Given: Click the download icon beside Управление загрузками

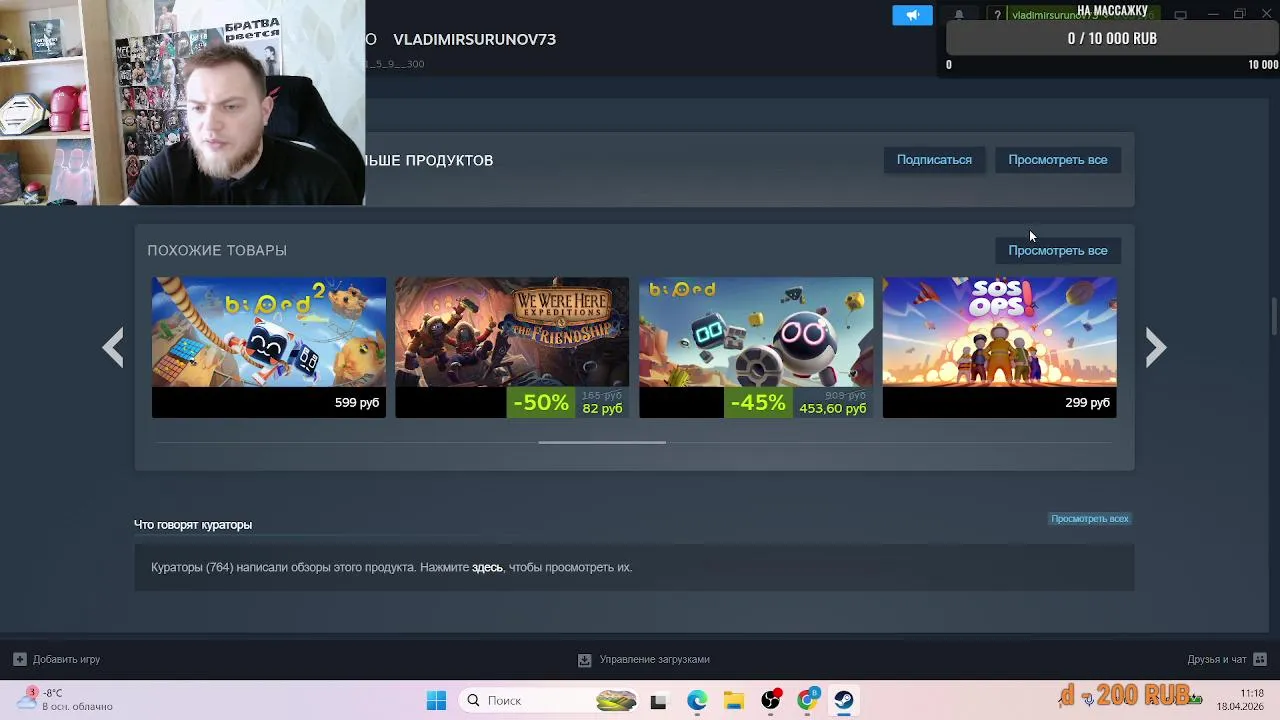Looking at the screenshot, I should point(585,659).
